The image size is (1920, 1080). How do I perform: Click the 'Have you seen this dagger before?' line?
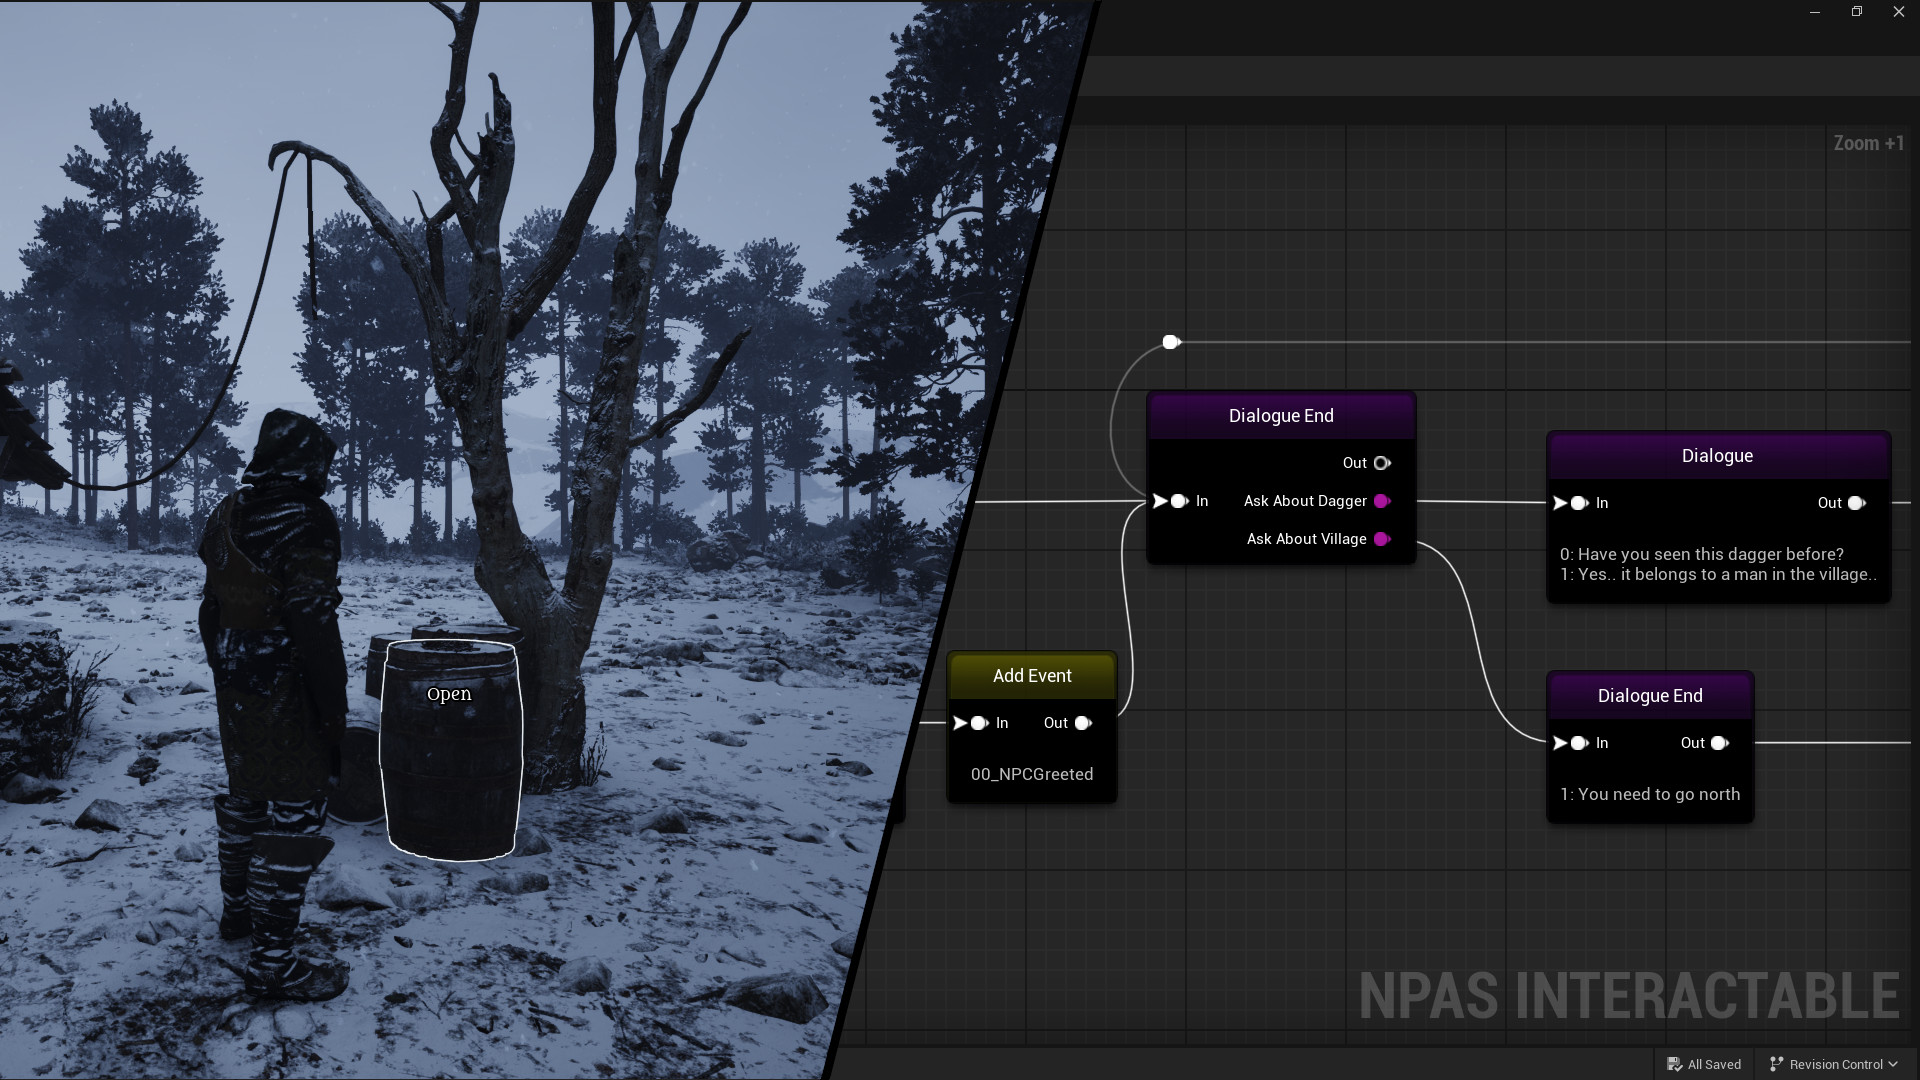1702,554
